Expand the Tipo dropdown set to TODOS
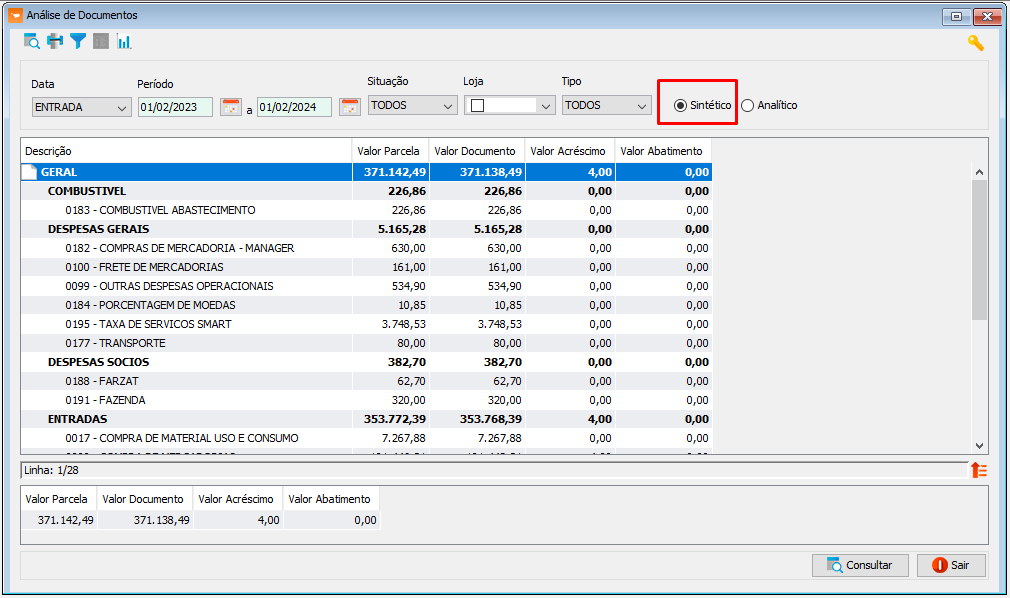The width and height of the screenshot is (1010, 598). point(607,106)
